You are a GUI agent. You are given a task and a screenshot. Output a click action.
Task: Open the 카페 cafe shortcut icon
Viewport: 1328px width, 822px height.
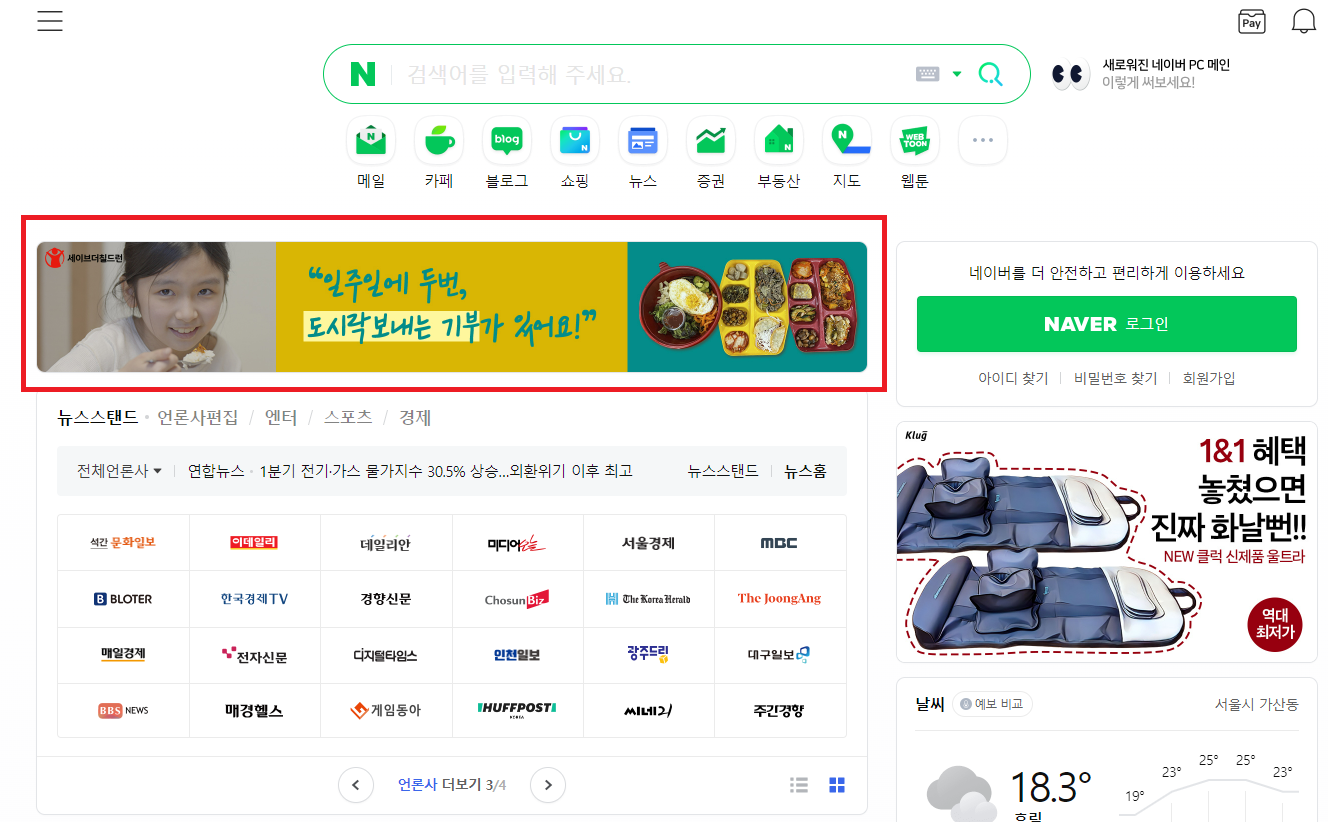click(x=439, y=141)
